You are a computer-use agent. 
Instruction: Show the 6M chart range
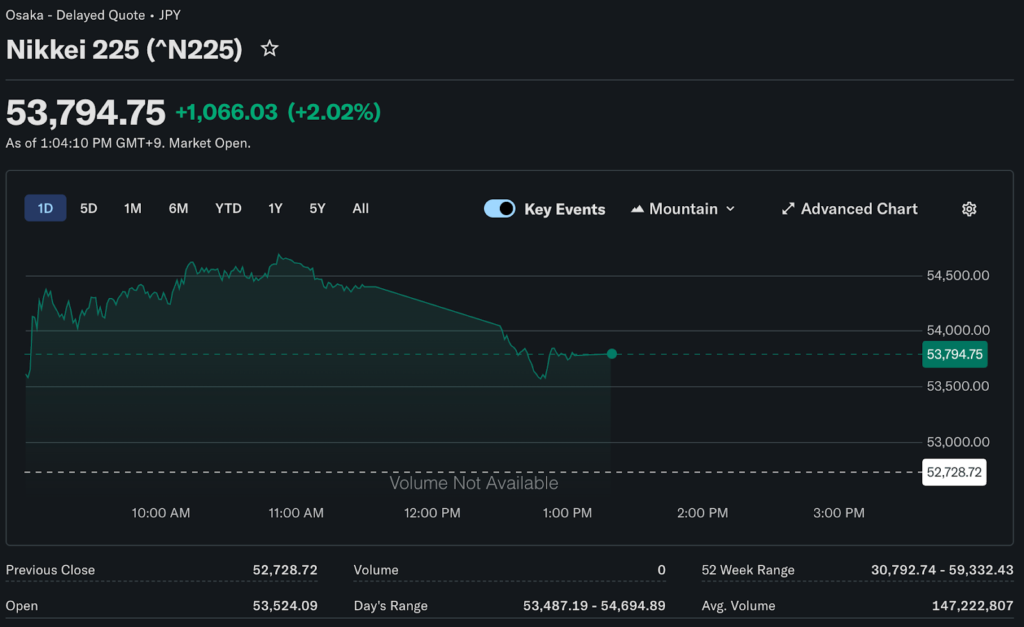(x=178, y=208)
